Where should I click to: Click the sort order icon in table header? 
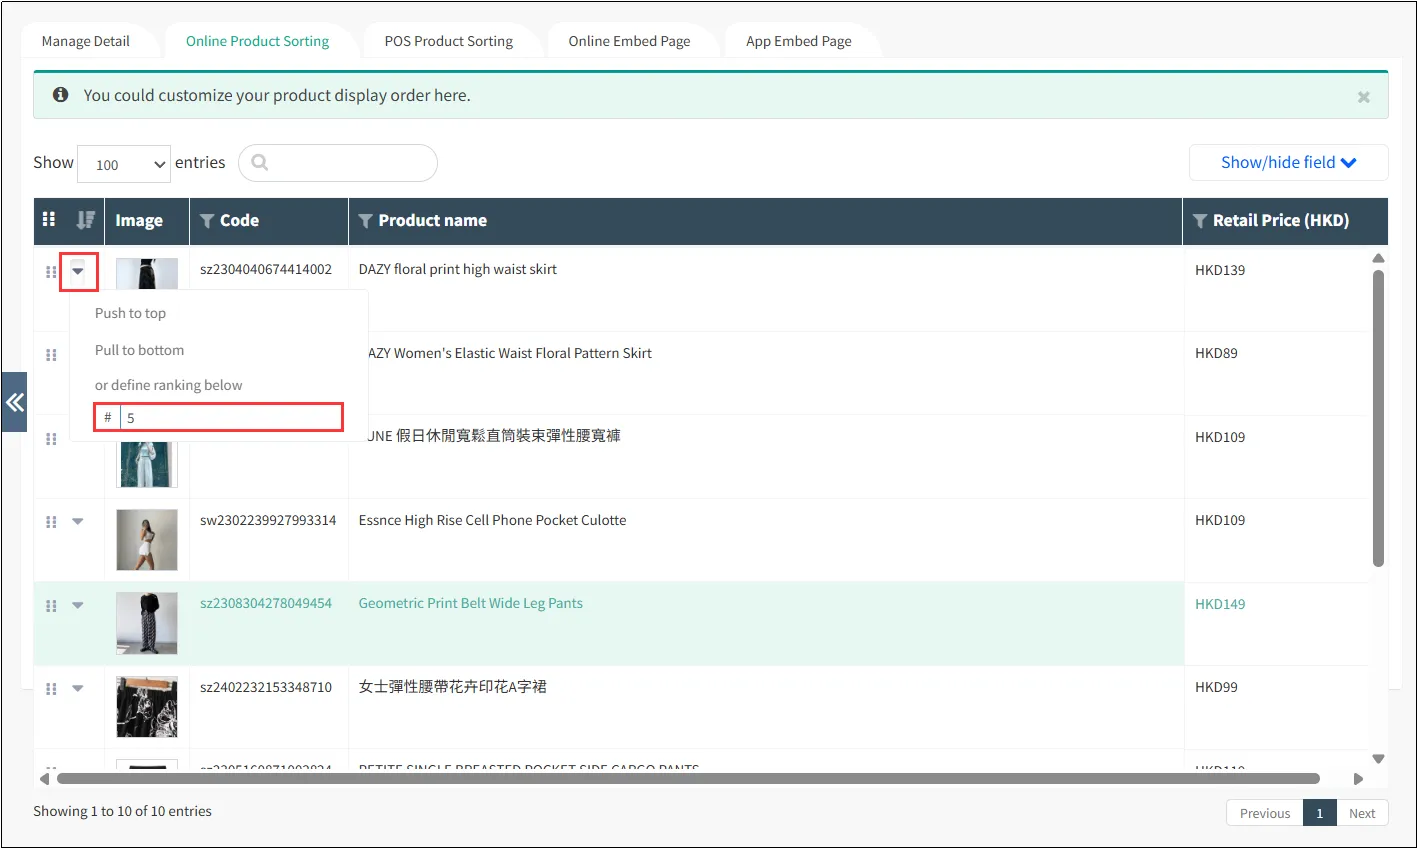(86, 220)
